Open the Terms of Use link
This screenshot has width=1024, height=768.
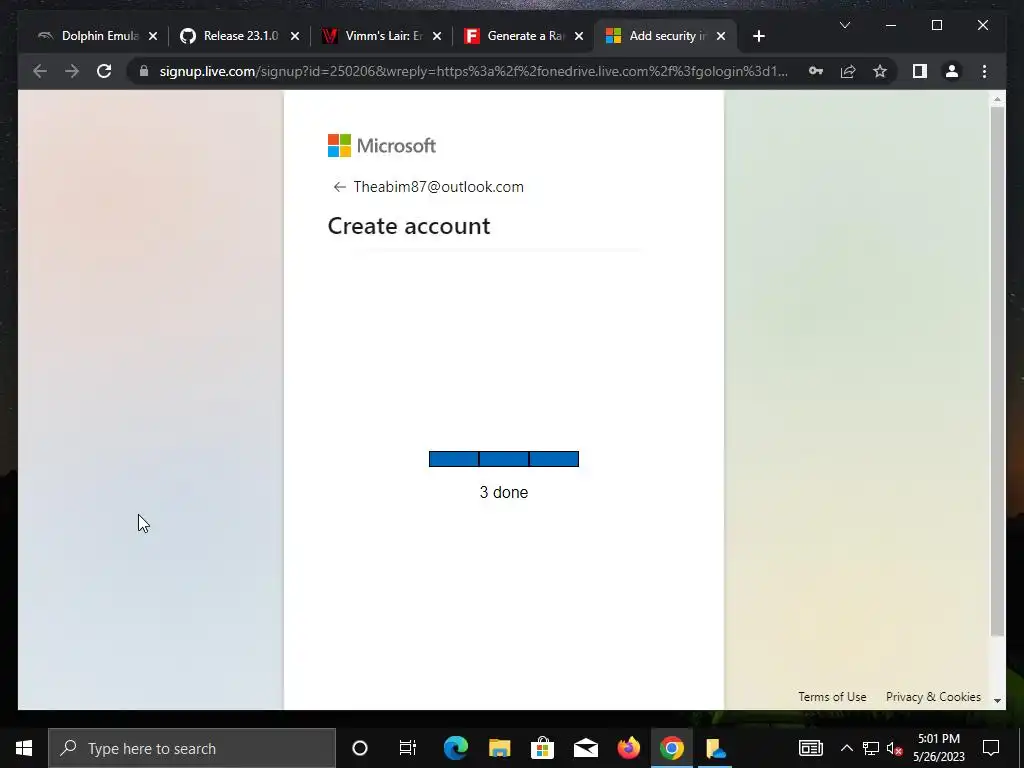click(832, 697)
